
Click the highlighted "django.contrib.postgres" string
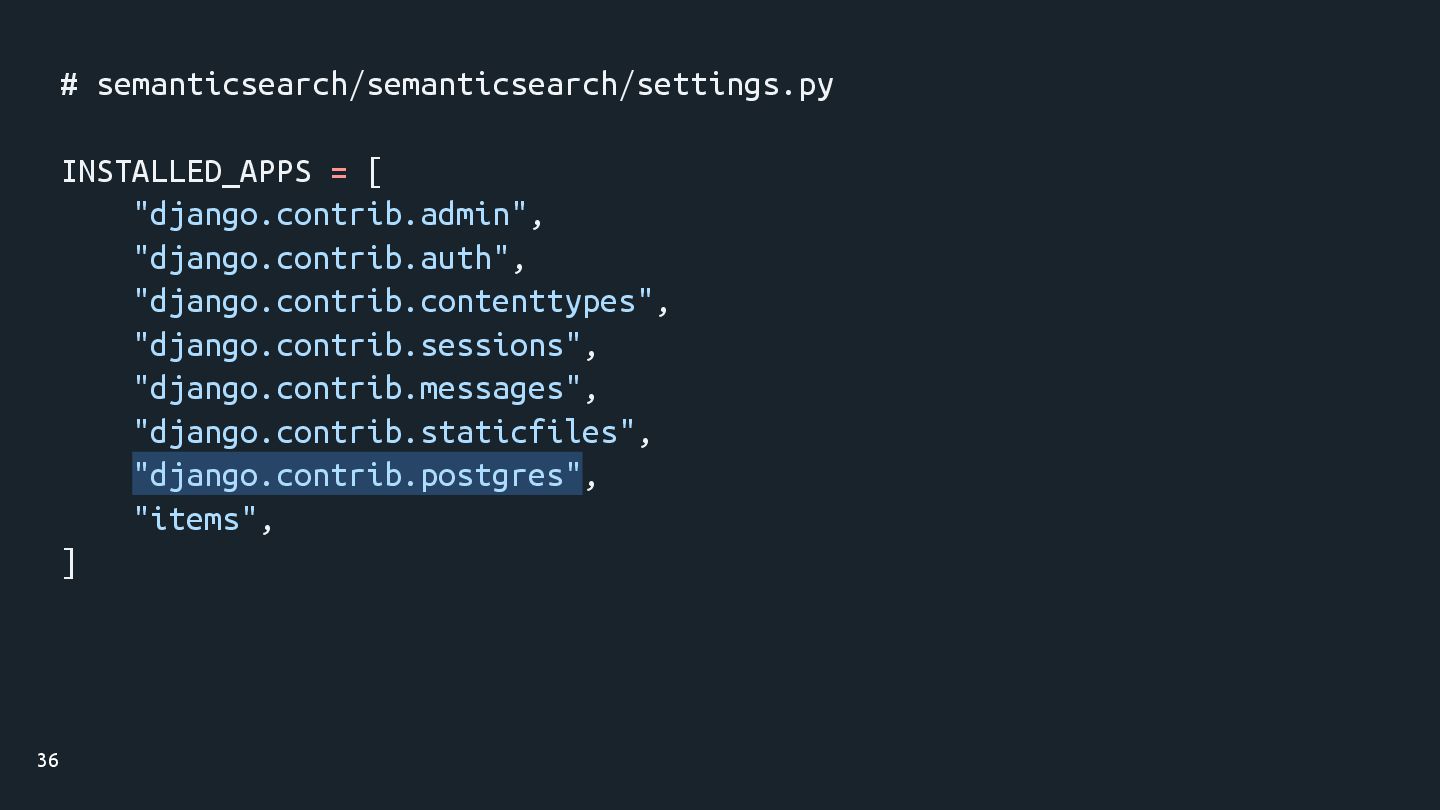(357, 475)
